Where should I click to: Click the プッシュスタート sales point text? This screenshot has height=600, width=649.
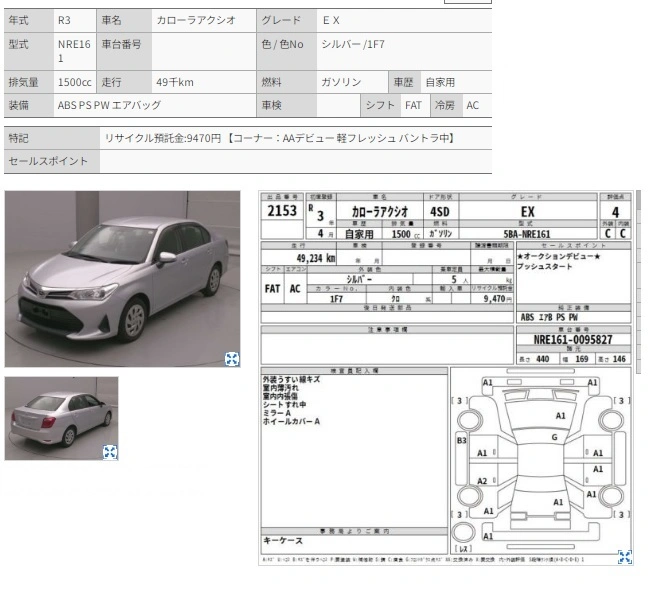(x=544, y=267)
